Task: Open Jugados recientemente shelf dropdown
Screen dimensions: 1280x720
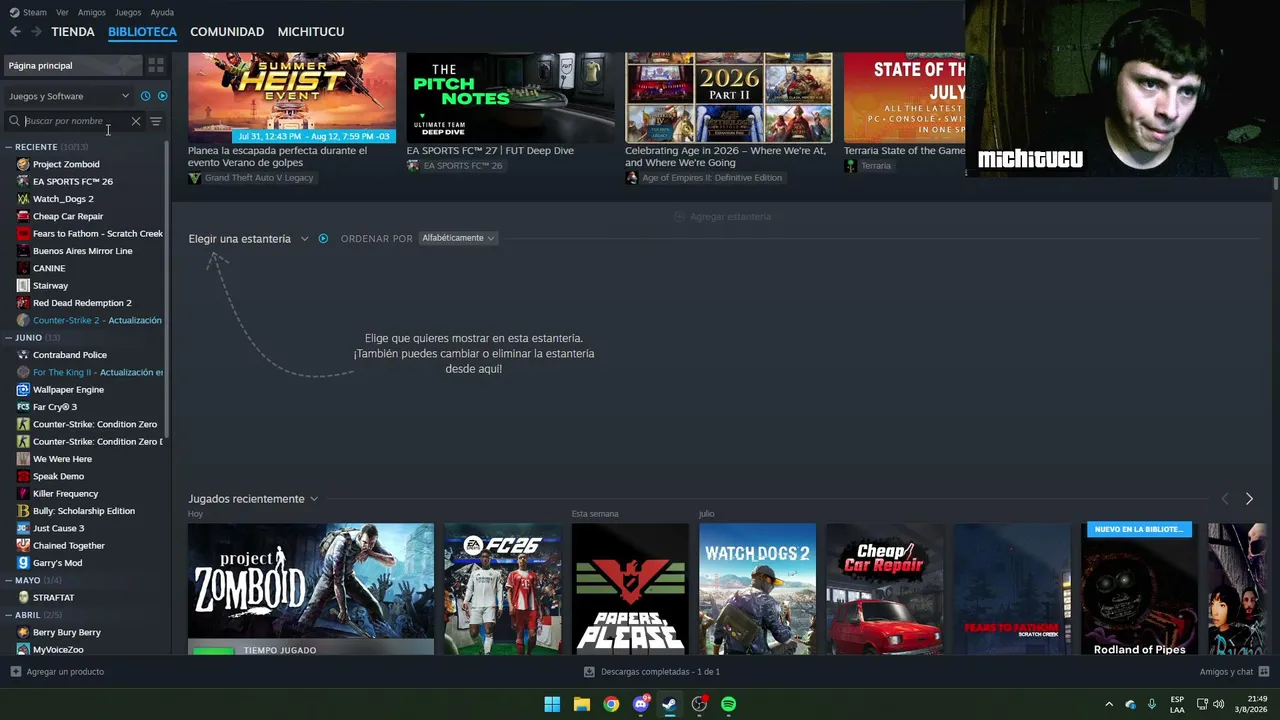Action: tap(253, 499)
